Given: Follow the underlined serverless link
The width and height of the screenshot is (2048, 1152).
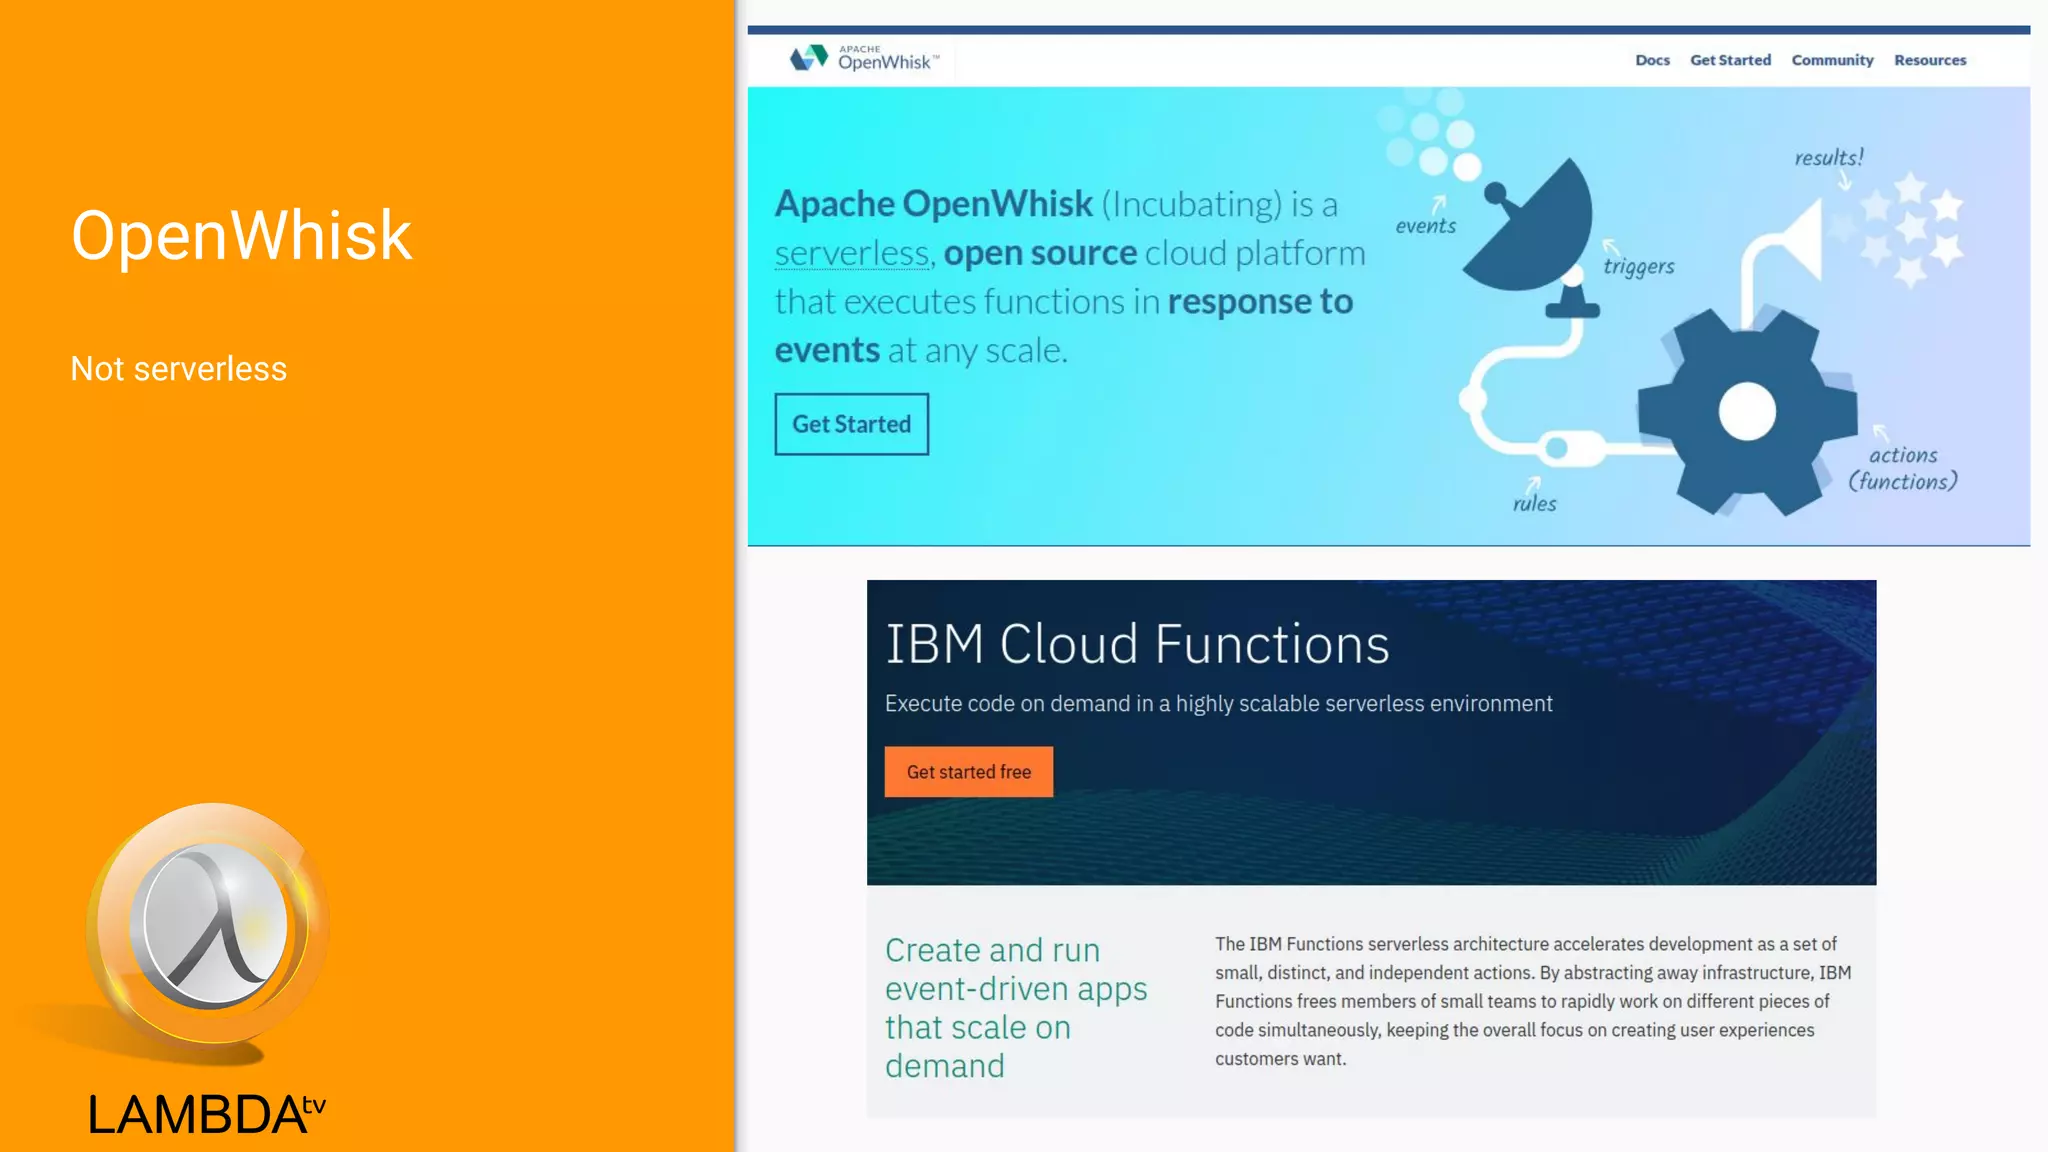Looking at the screenshot, I should tap(852, 254).
